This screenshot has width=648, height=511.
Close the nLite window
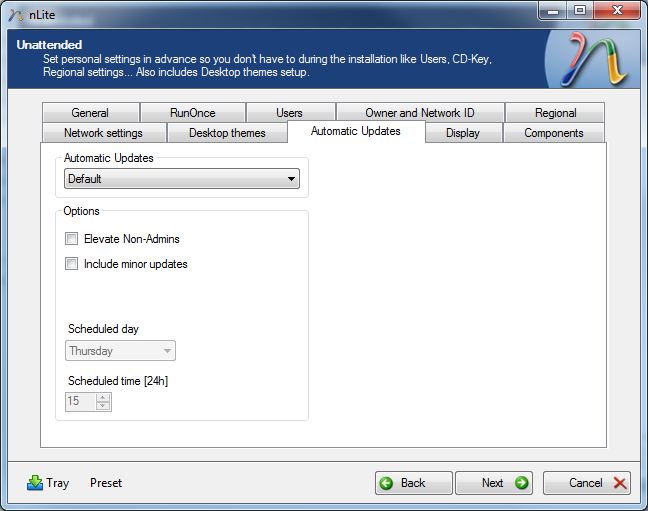click(x=617, y=11)
